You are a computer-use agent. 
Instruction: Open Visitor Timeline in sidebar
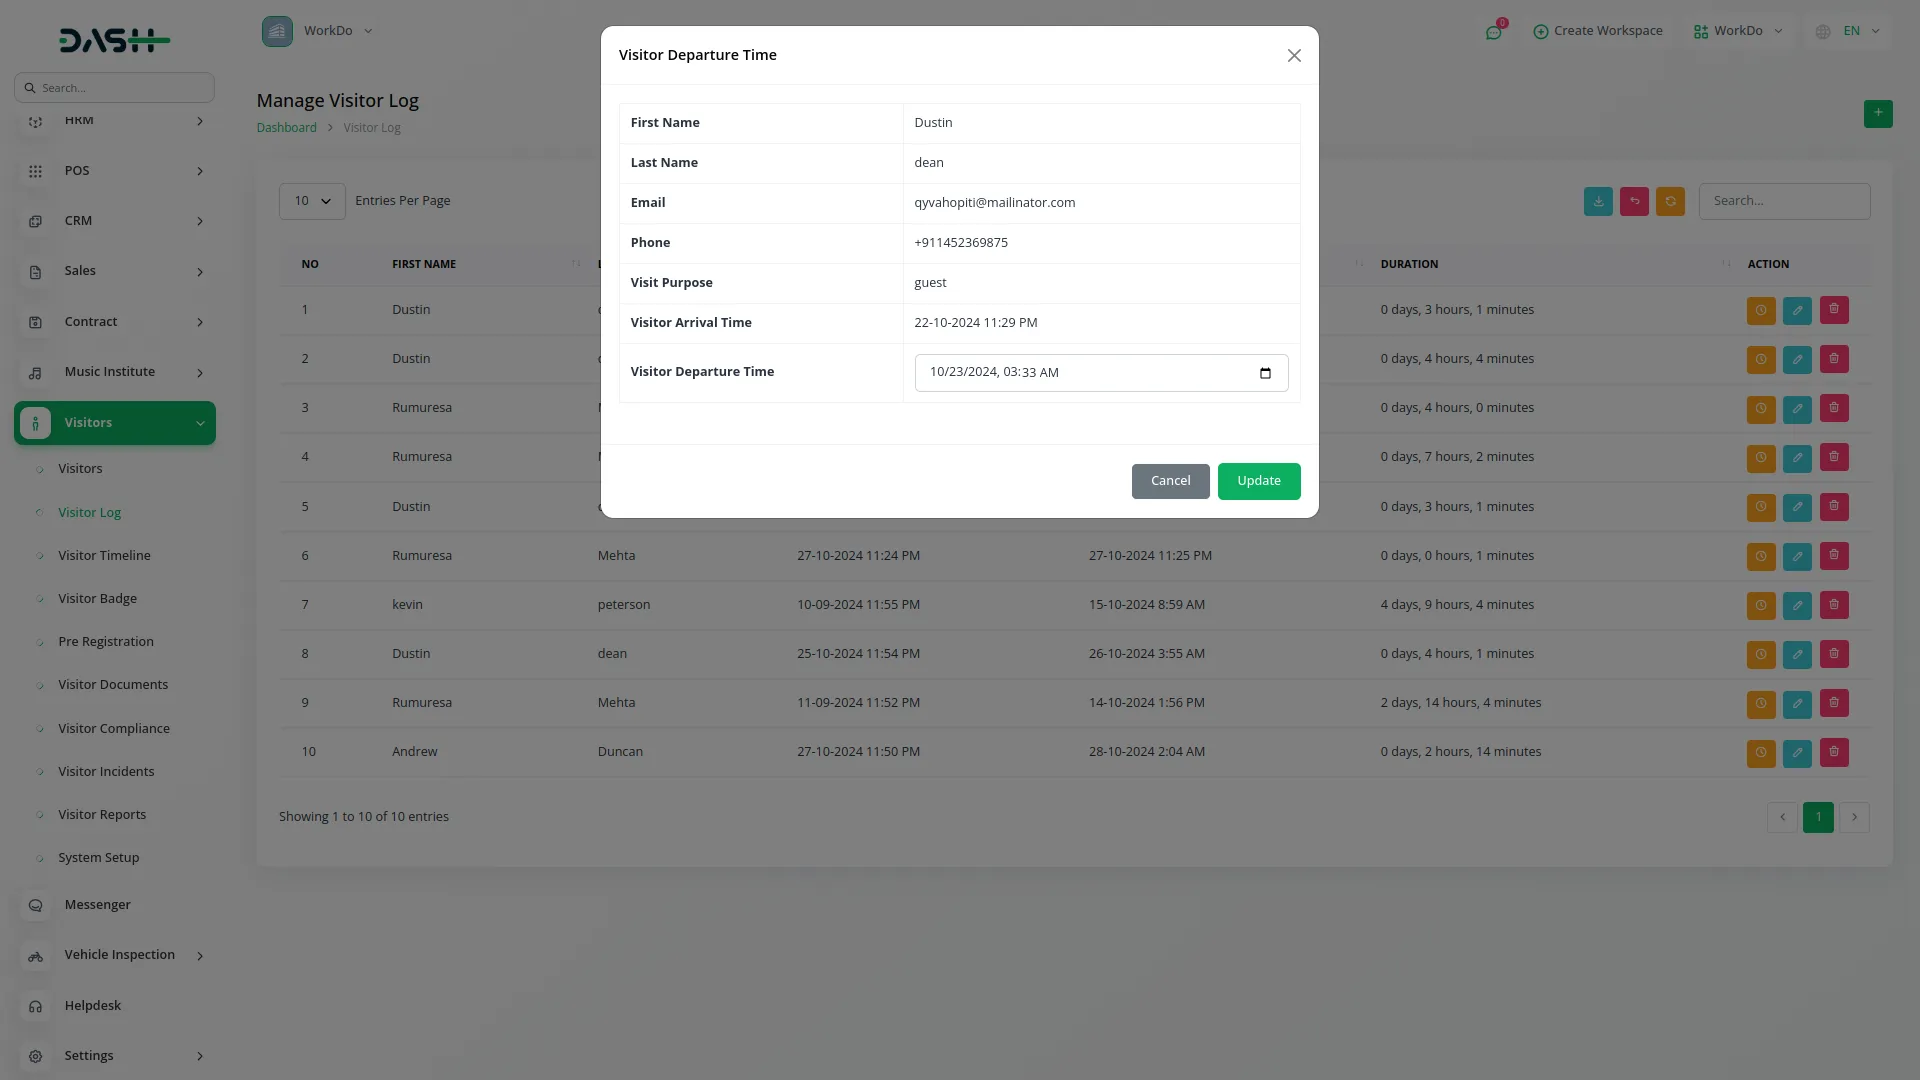(104, 556)
